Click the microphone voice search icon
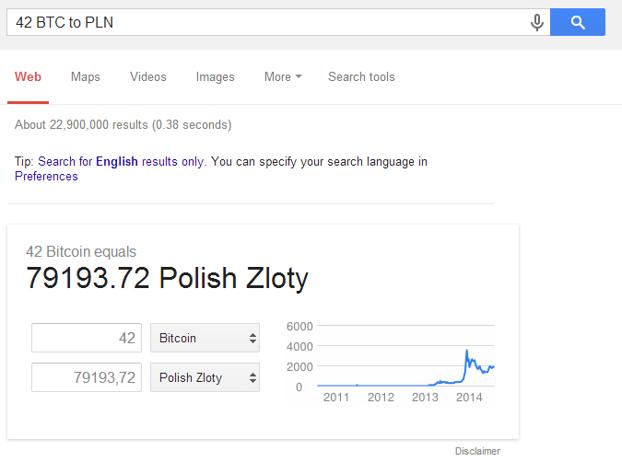 pyautogui.click(x=537, y=23)
